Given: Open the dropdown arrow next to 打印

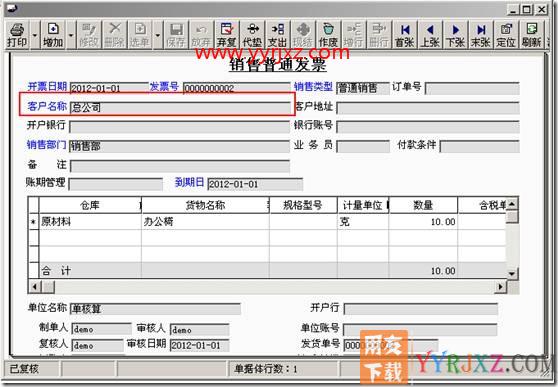Looking at the screenshot, I should [x=35, y=35].
